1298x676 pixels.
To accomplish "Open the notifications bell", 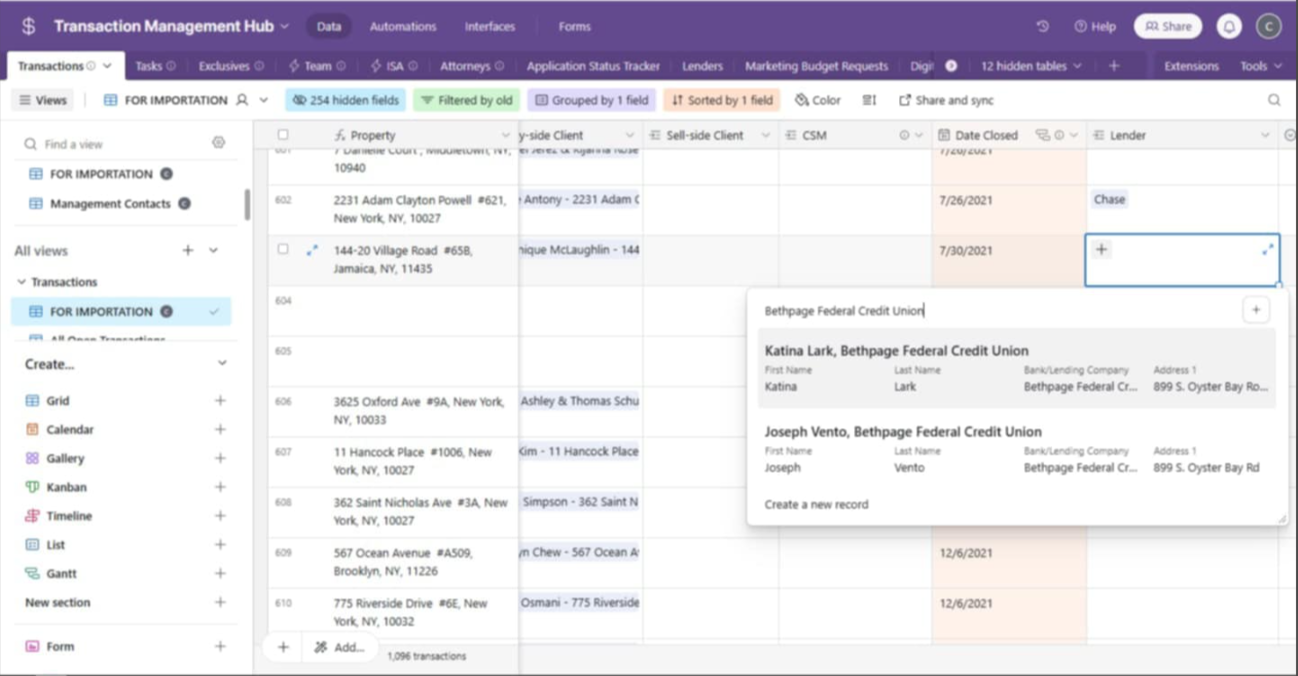I will [1229, 27].
